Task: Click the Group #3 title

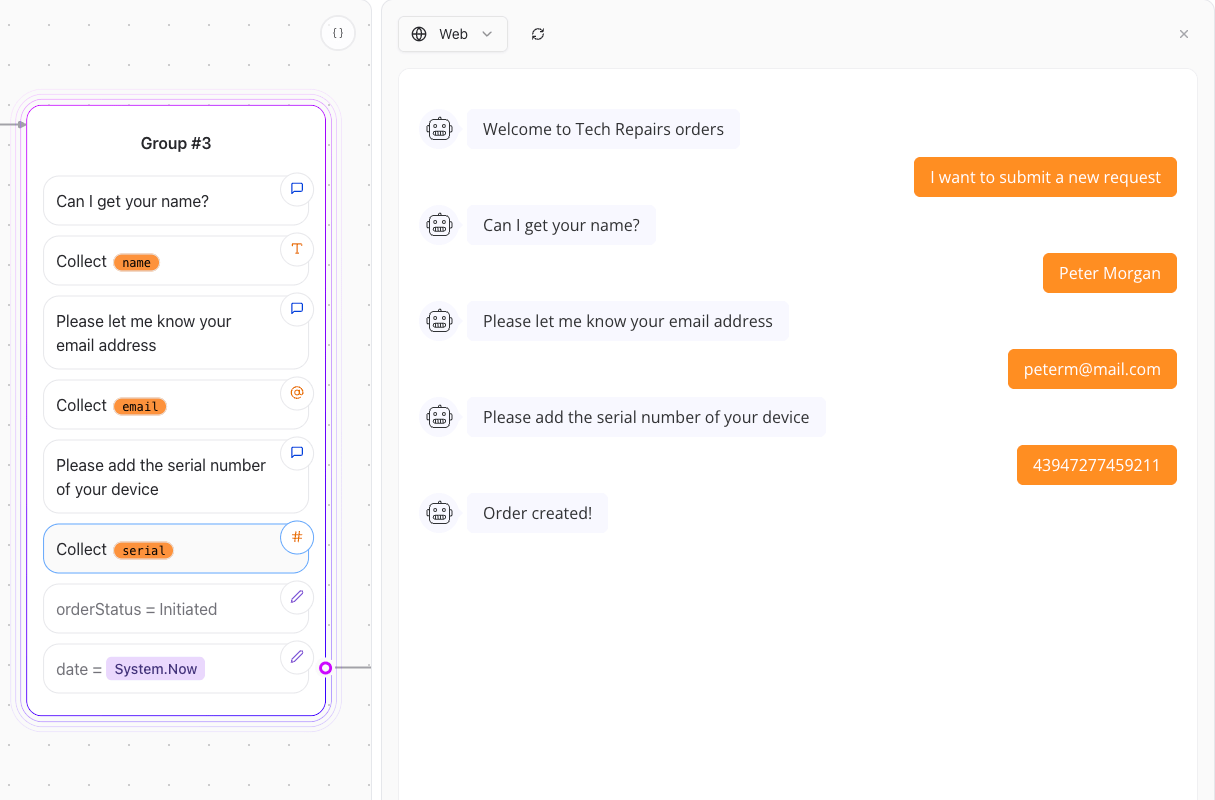Action: click(x=176, y=143)
